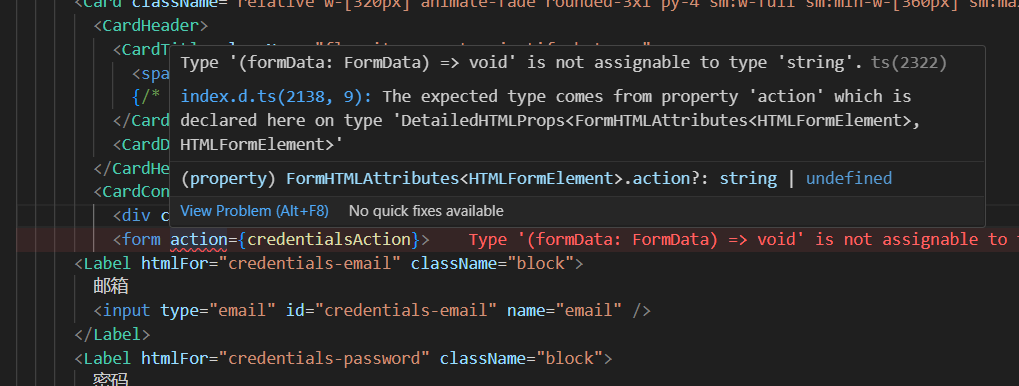Screen dimensions: 1019x386
Task: Click the credentialsAction identifier in form tag
Action: 329,240
